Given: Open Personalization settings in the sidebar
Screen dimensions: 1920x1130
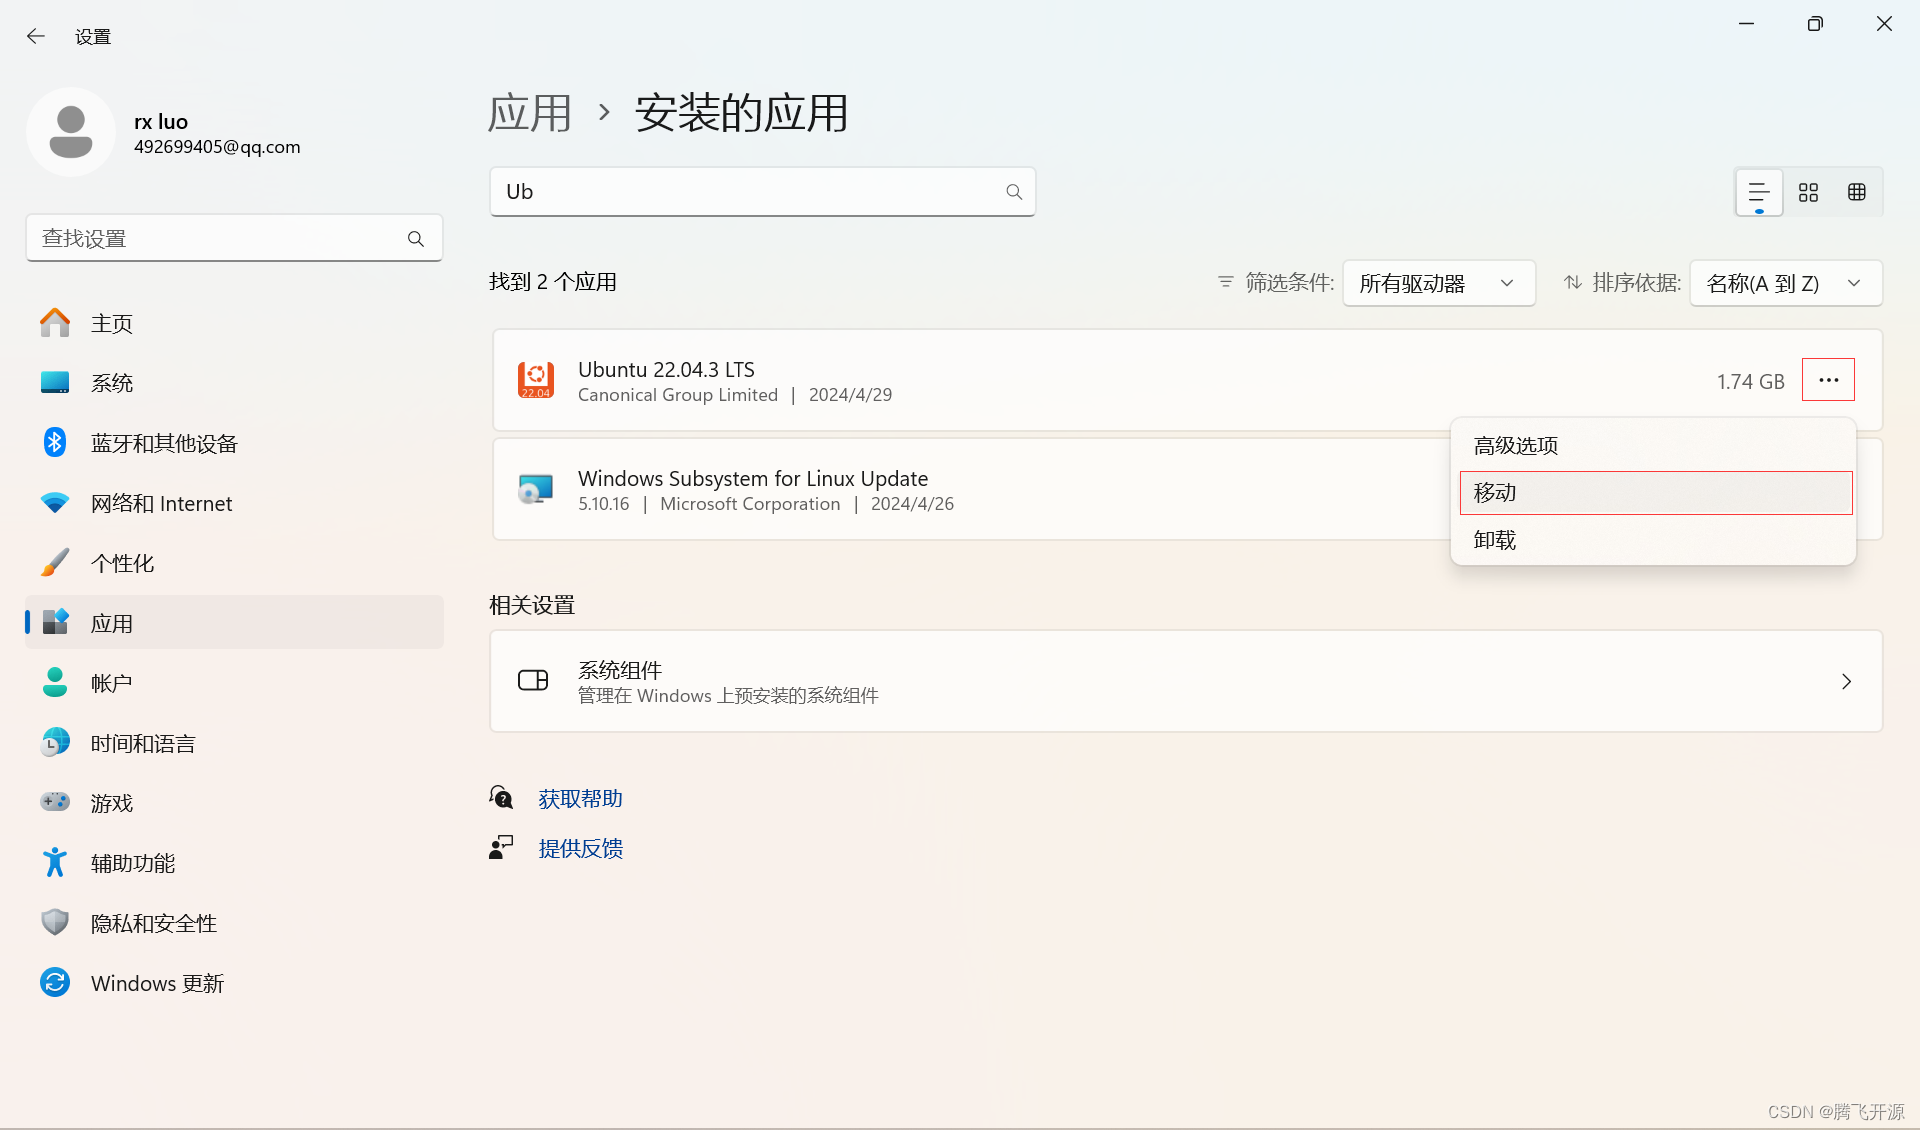Looking at the screenshot, I should [x=122, y=563].
